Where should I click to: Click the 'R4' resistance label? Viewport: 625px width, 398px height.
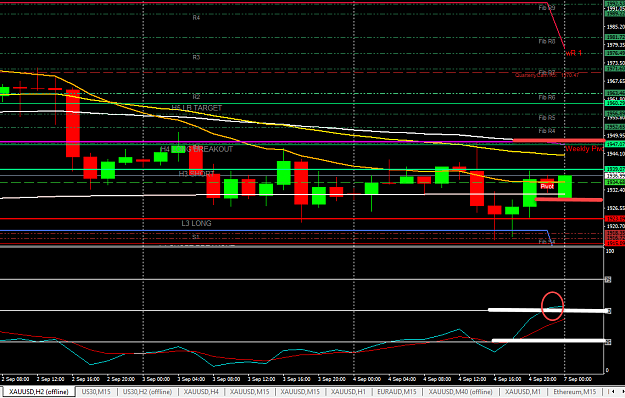tap(196, 18)
